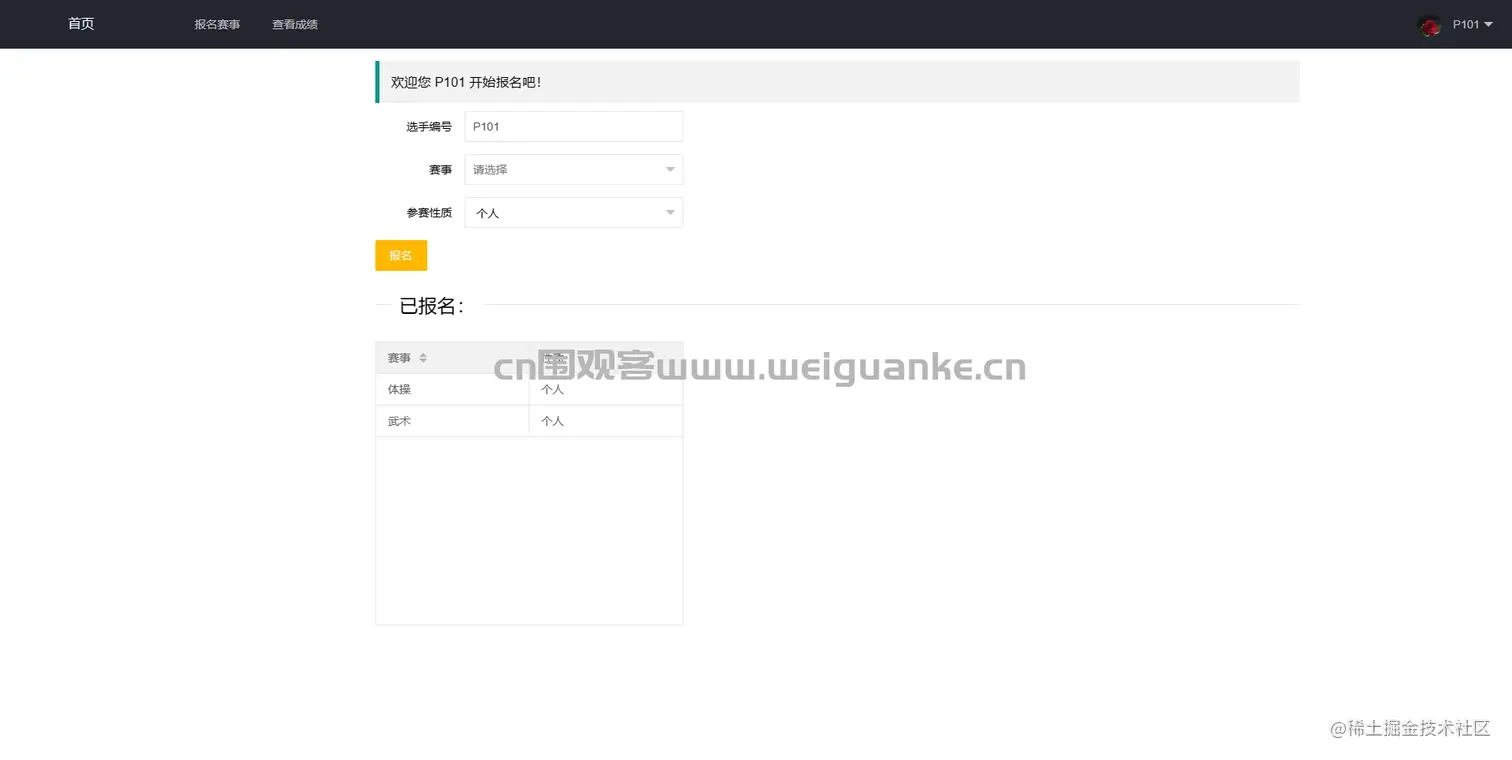
Task: Click the 欢迎您 P101 welcome banner text
Action: click(x=466, y=82)
